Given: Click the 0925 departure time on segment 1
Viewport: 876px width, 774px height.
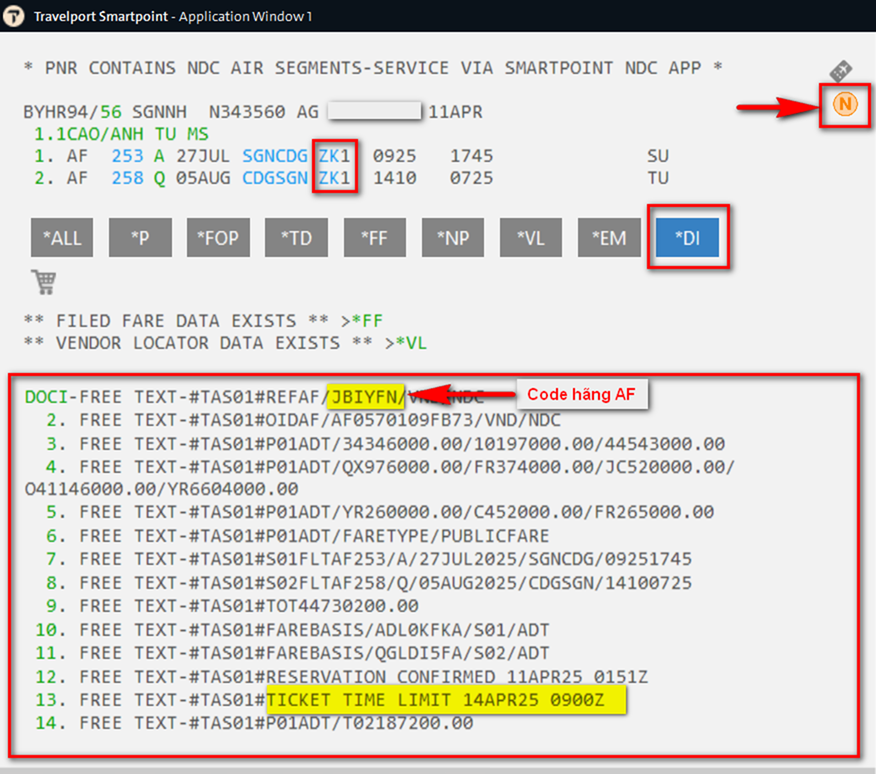Looking at the screenshot, I should point(394,156).
